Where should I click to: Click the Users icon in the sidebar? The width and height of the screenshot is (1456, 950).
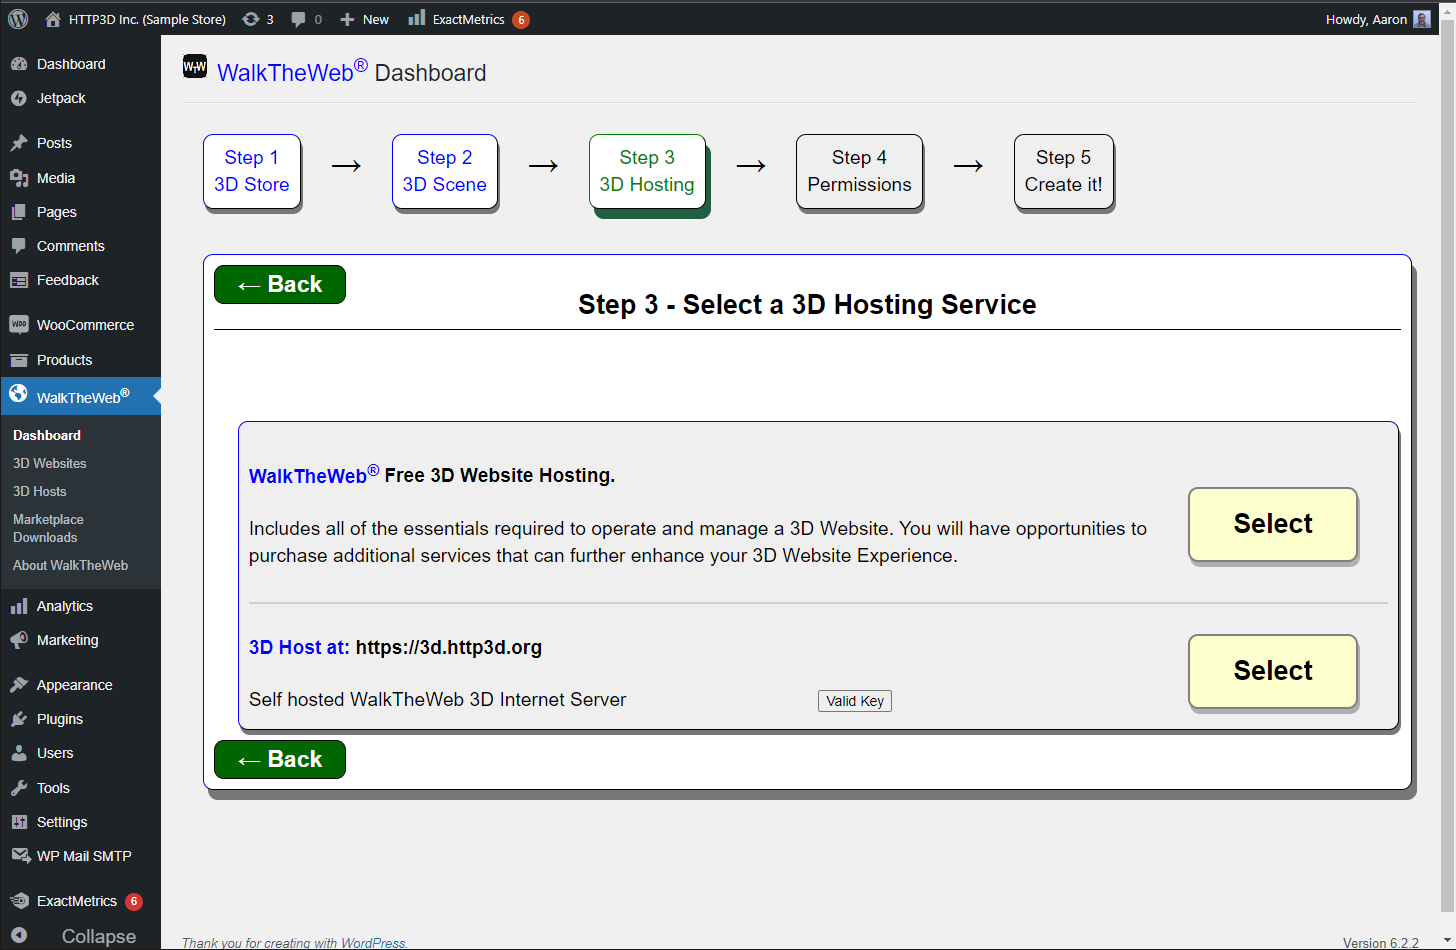tap(19, 753)
